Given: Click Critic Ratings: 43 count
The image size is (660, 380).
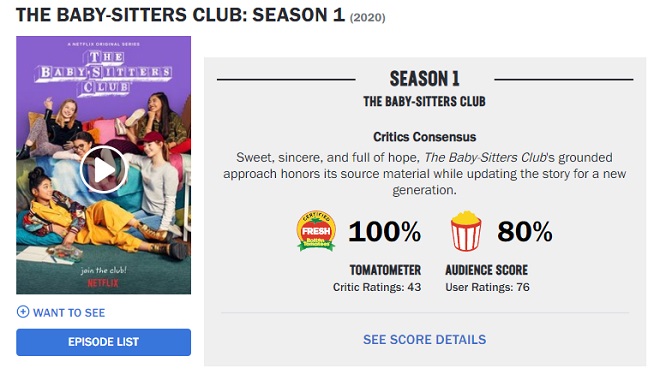Looking at the screenshot, I should 377,287.
